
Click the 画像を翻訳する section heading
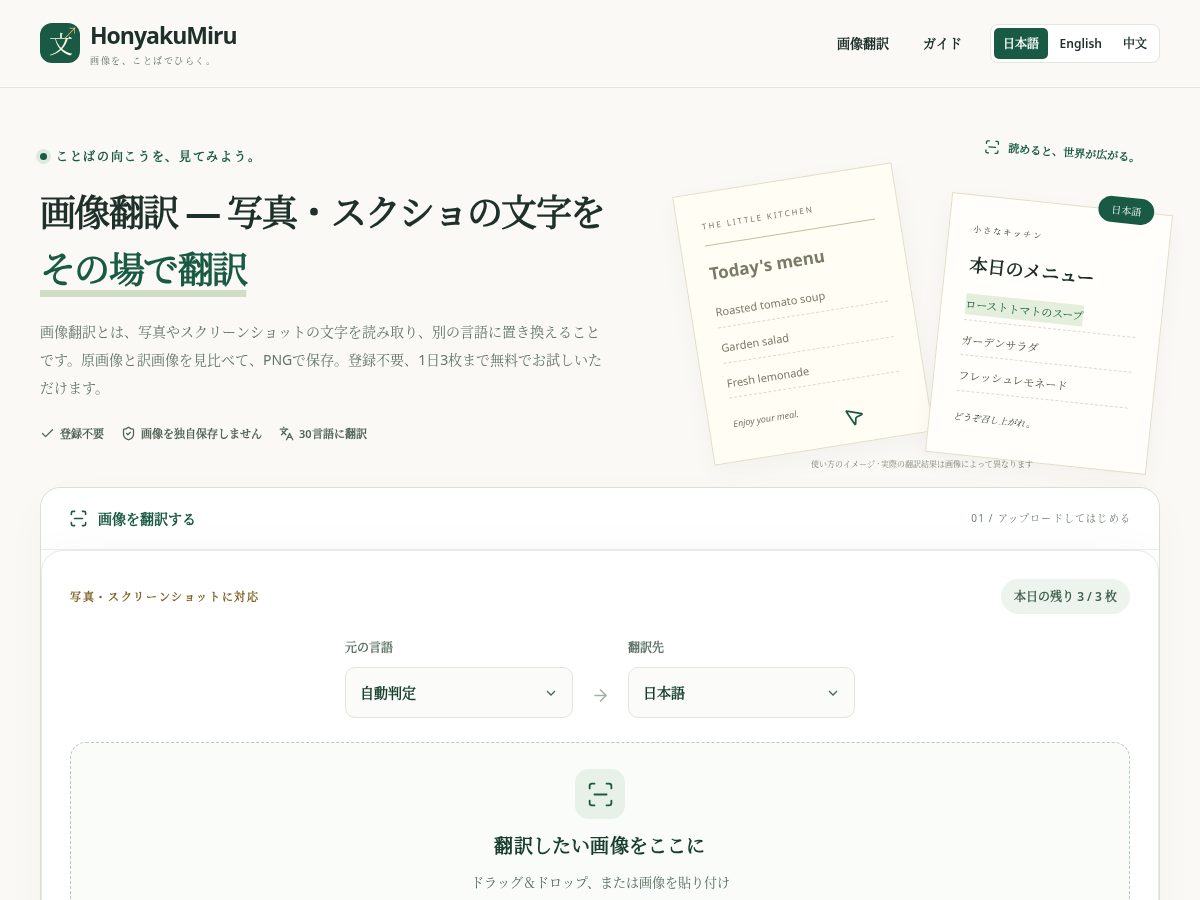click(146, 519)
